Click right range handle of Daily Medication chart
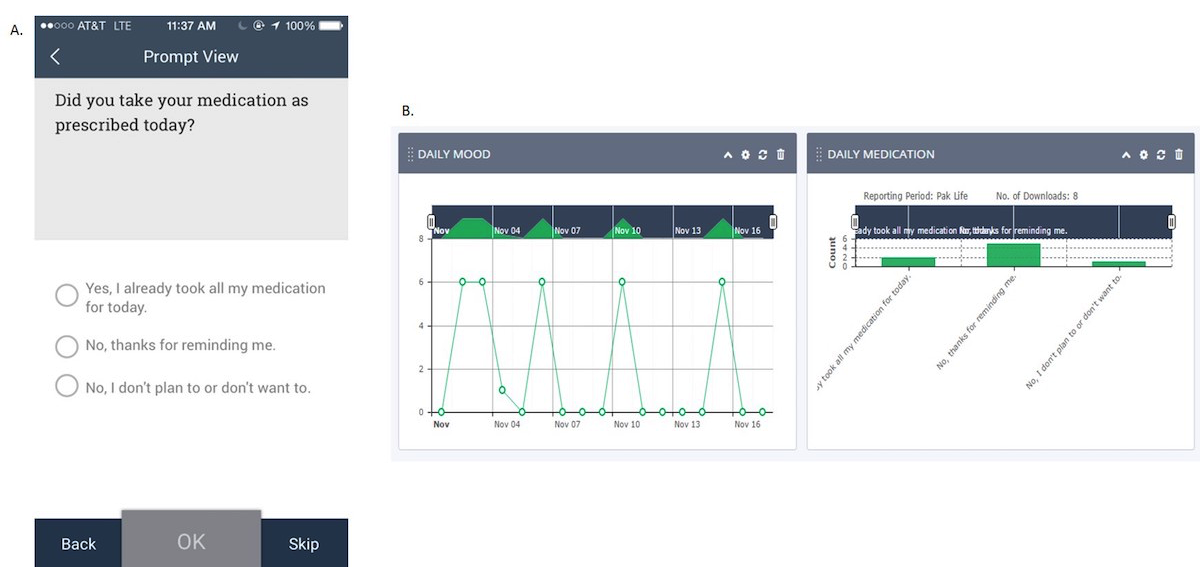1200x582 pixels. (1171, 222)
